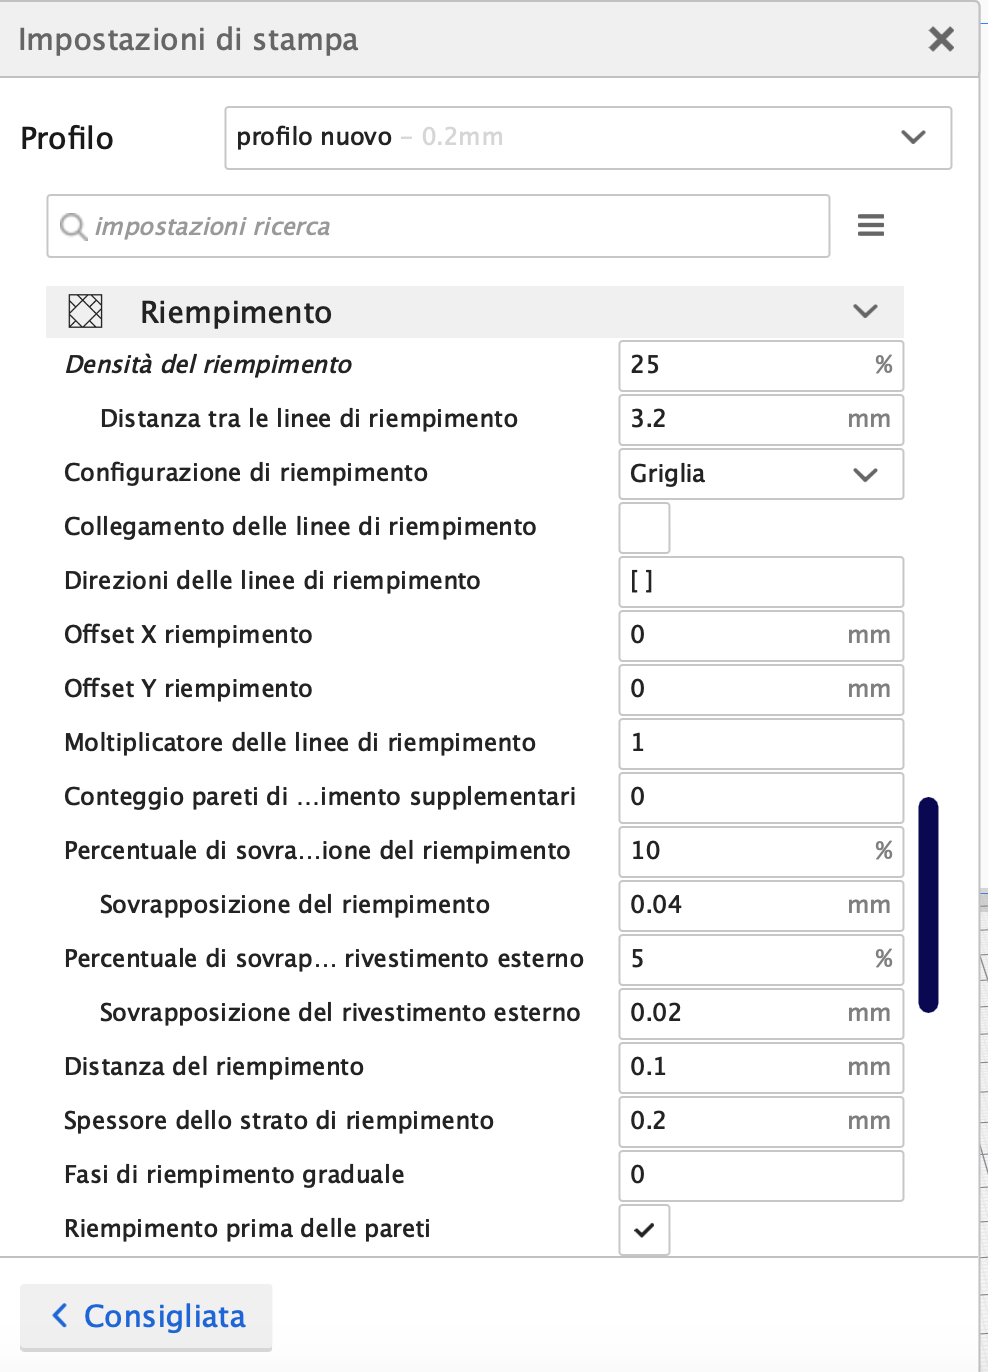Click the Offset X riempimento field
This screenshot has height=1372, width=988.
pyautogui.click(x=735, y=636)
